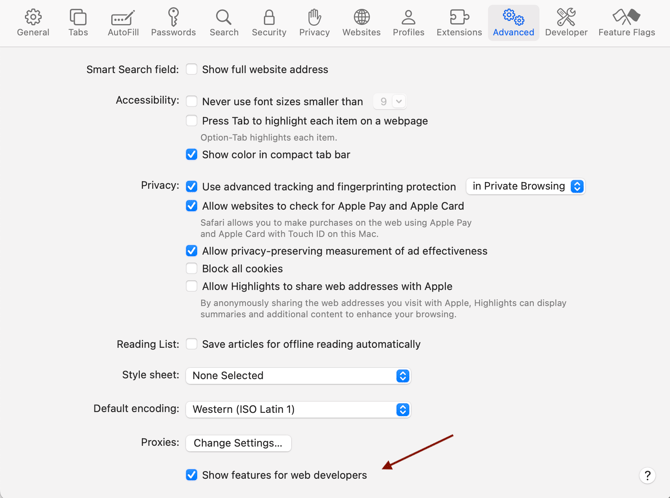Toggle Save articles for offline reading
Image resolution: width=670 pixels, height=498 pixels.
(x=192, y=344)
